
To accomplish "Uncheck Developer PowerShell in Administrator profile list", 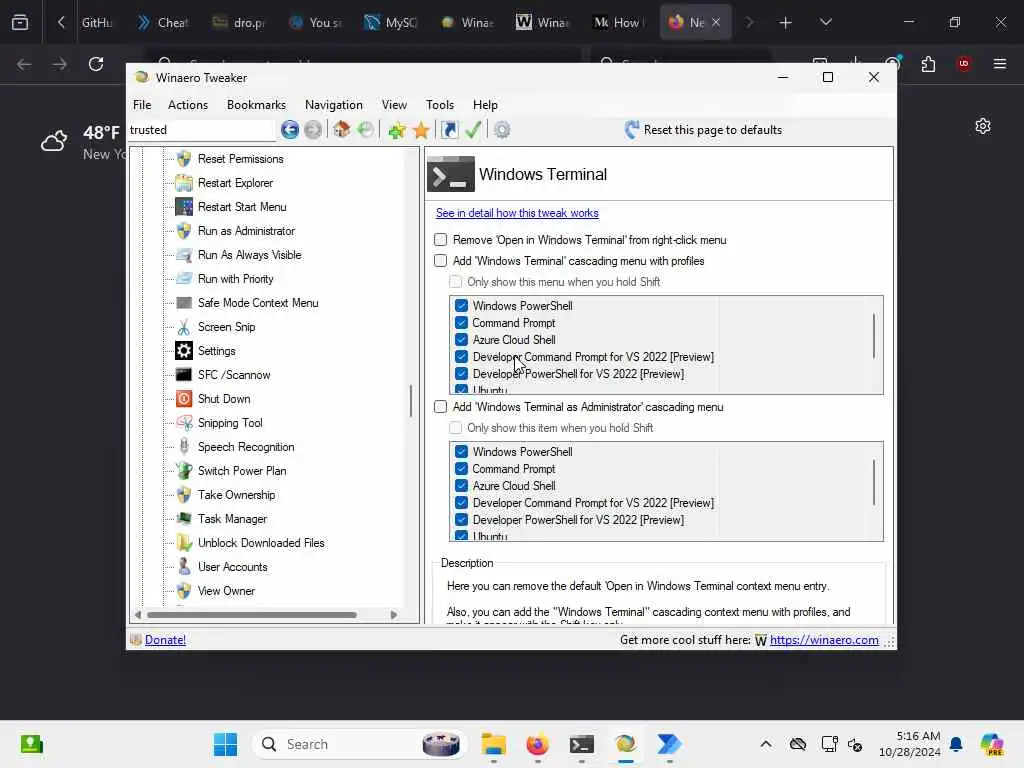I will pyautogui.click(x=461, y=520).
